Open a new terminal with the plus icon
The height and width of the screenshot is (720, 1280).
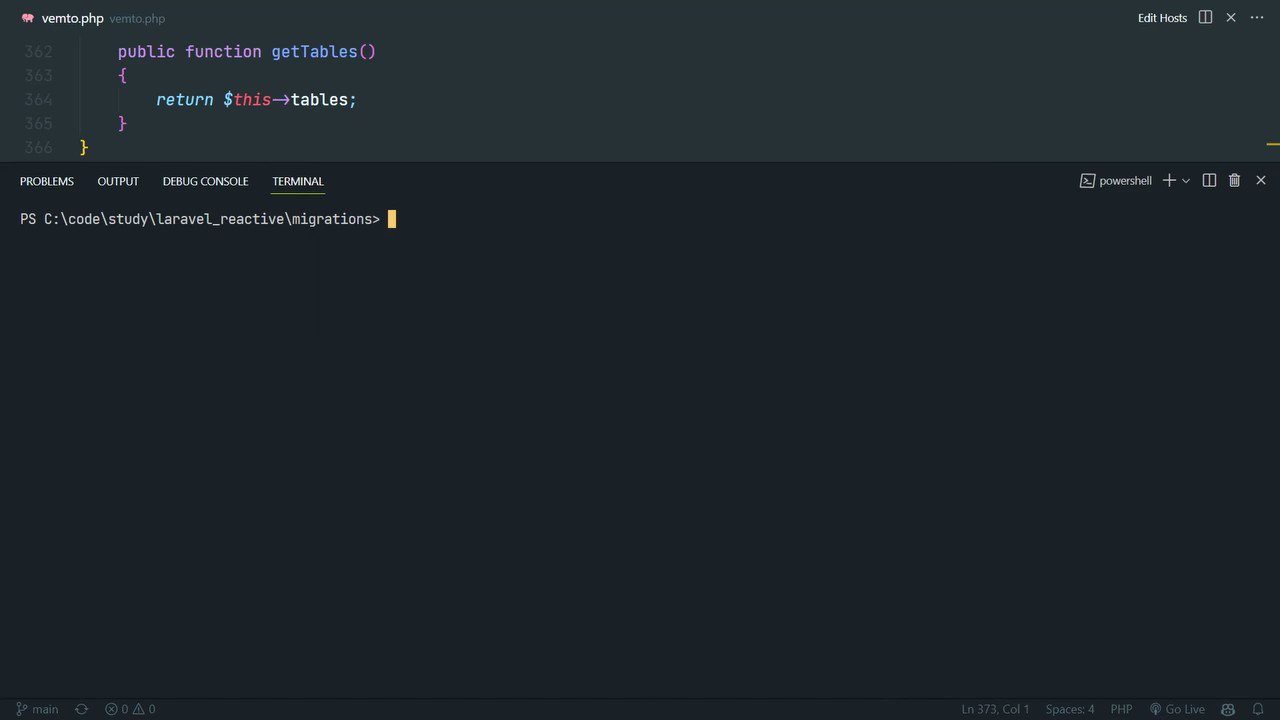pyautogui.click(x=1168, y=180)
